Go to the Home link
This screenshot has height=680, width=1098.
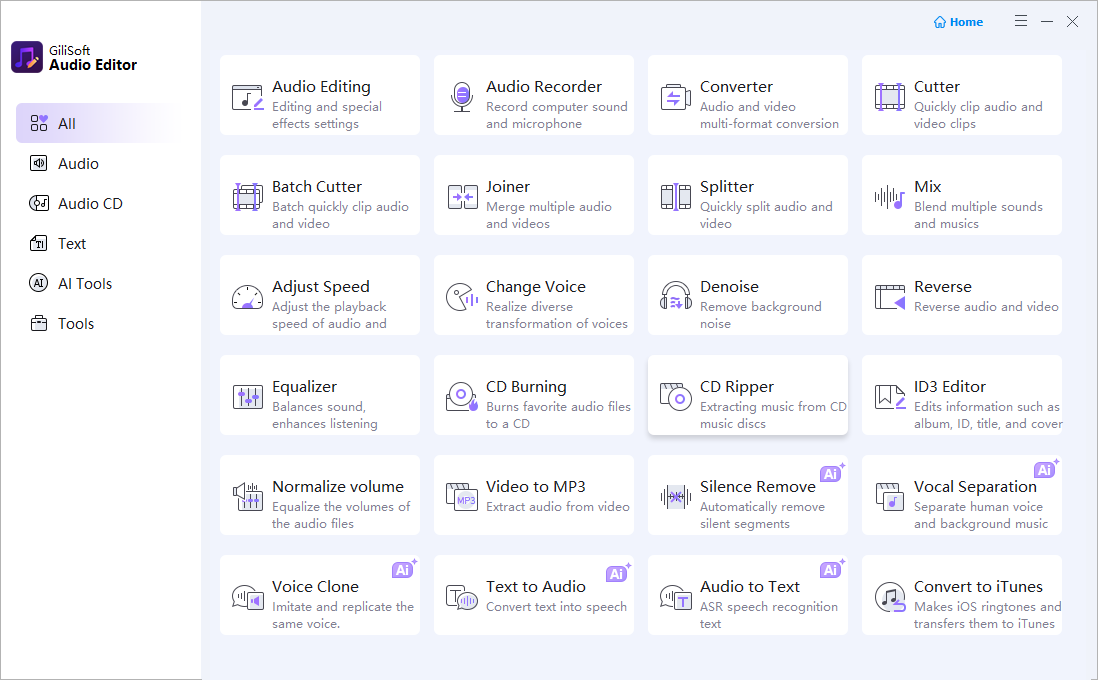[x=958, y=22]
